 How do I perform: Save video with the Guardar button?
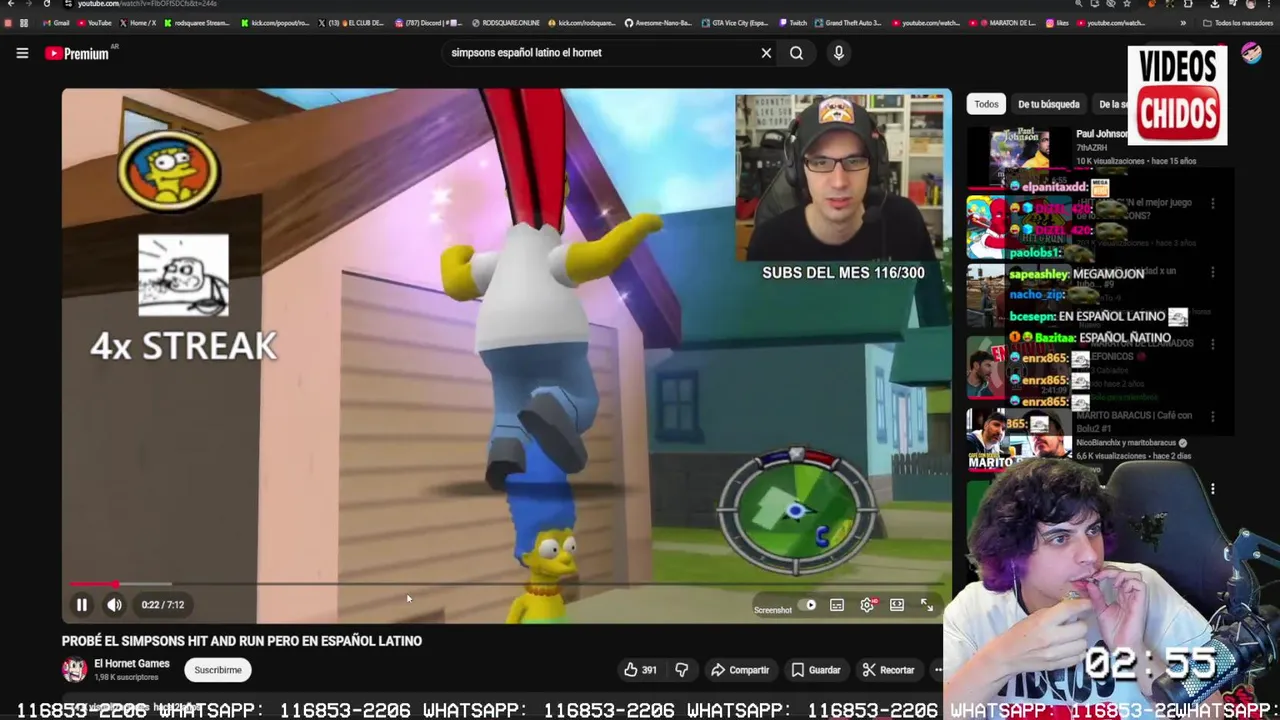pyautogui.click(x=816, y=670)
